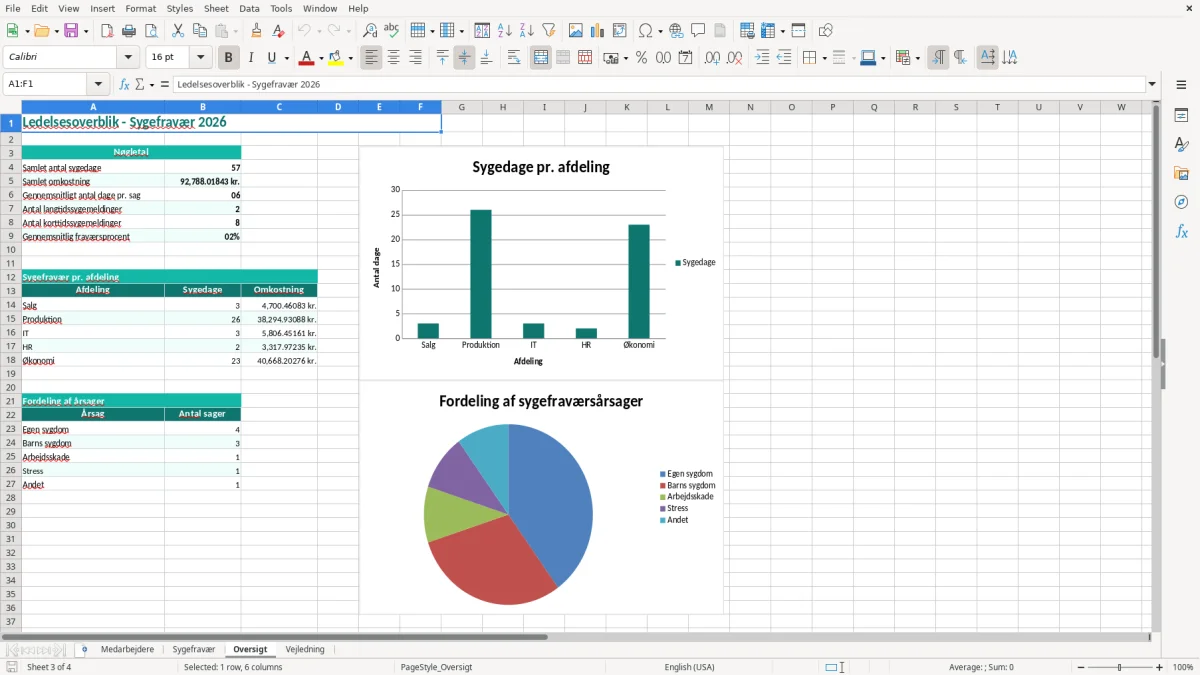Open the Font Name dropdown
1200x675 pixels.
click(x=128, y=58)
